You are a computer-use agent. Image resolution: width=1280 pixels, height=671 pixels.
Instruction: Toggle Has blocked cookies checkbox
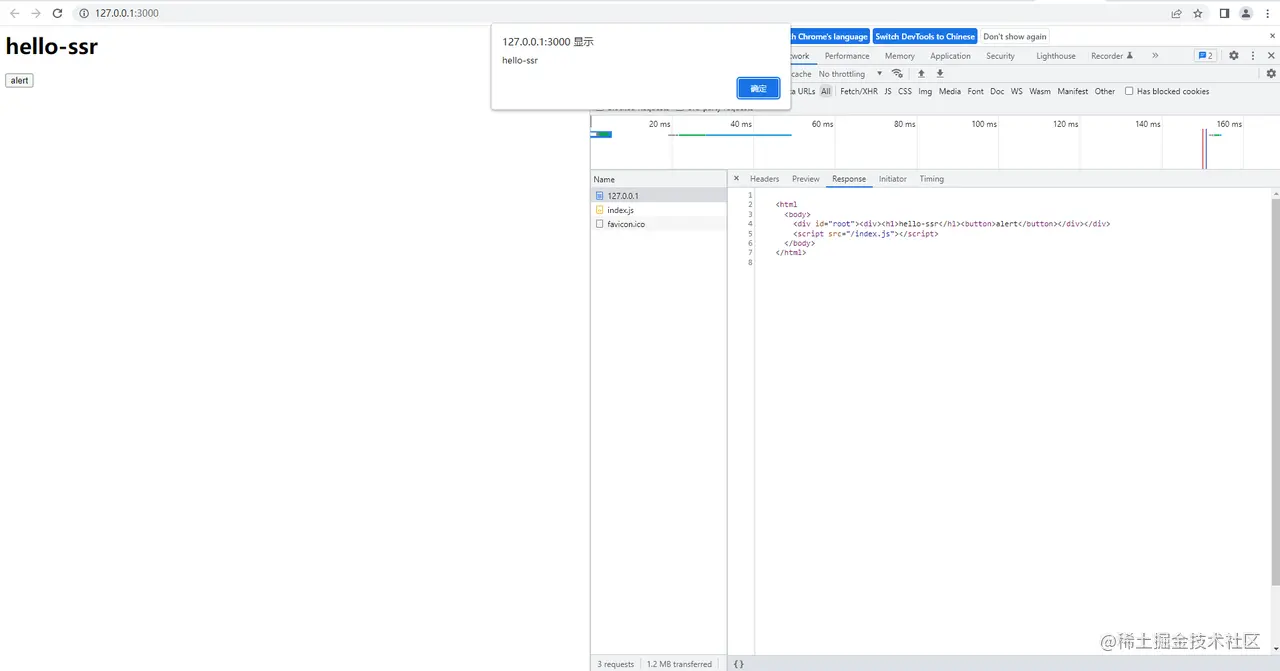(x=1129, y=91)
